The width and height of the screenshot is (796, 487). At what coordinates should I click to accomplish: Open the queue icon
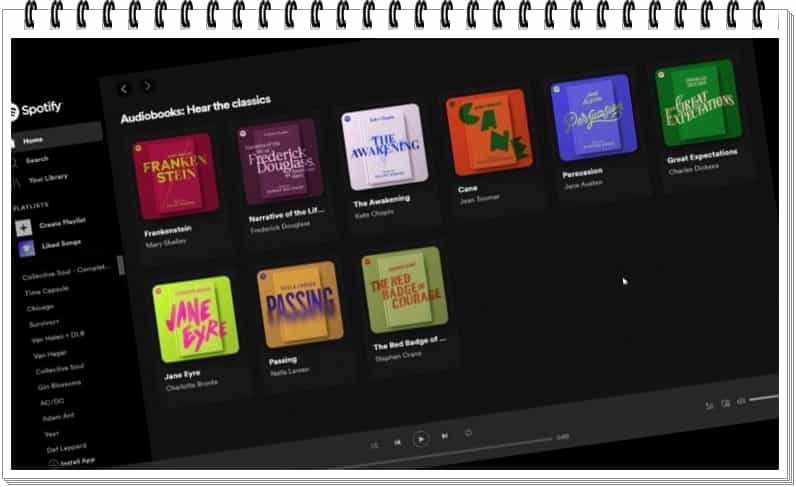710,405
